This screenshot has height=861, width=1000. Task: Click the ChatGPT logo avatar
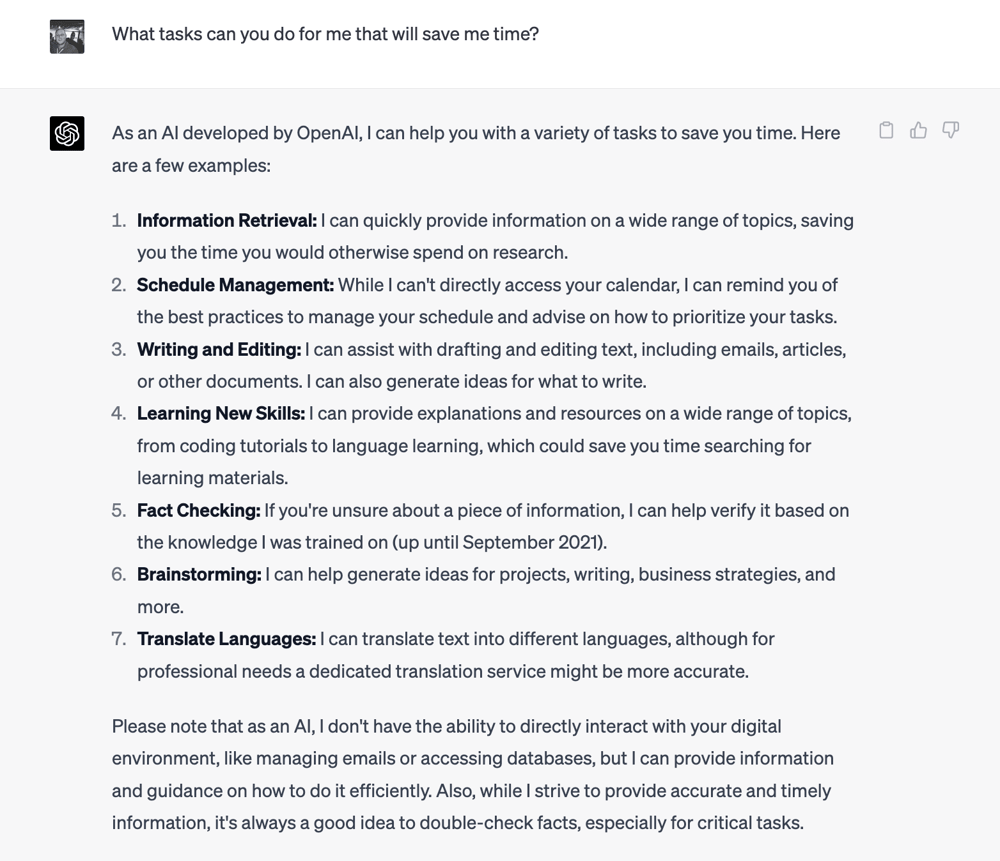pyautogui.click(x=67, y=133)
